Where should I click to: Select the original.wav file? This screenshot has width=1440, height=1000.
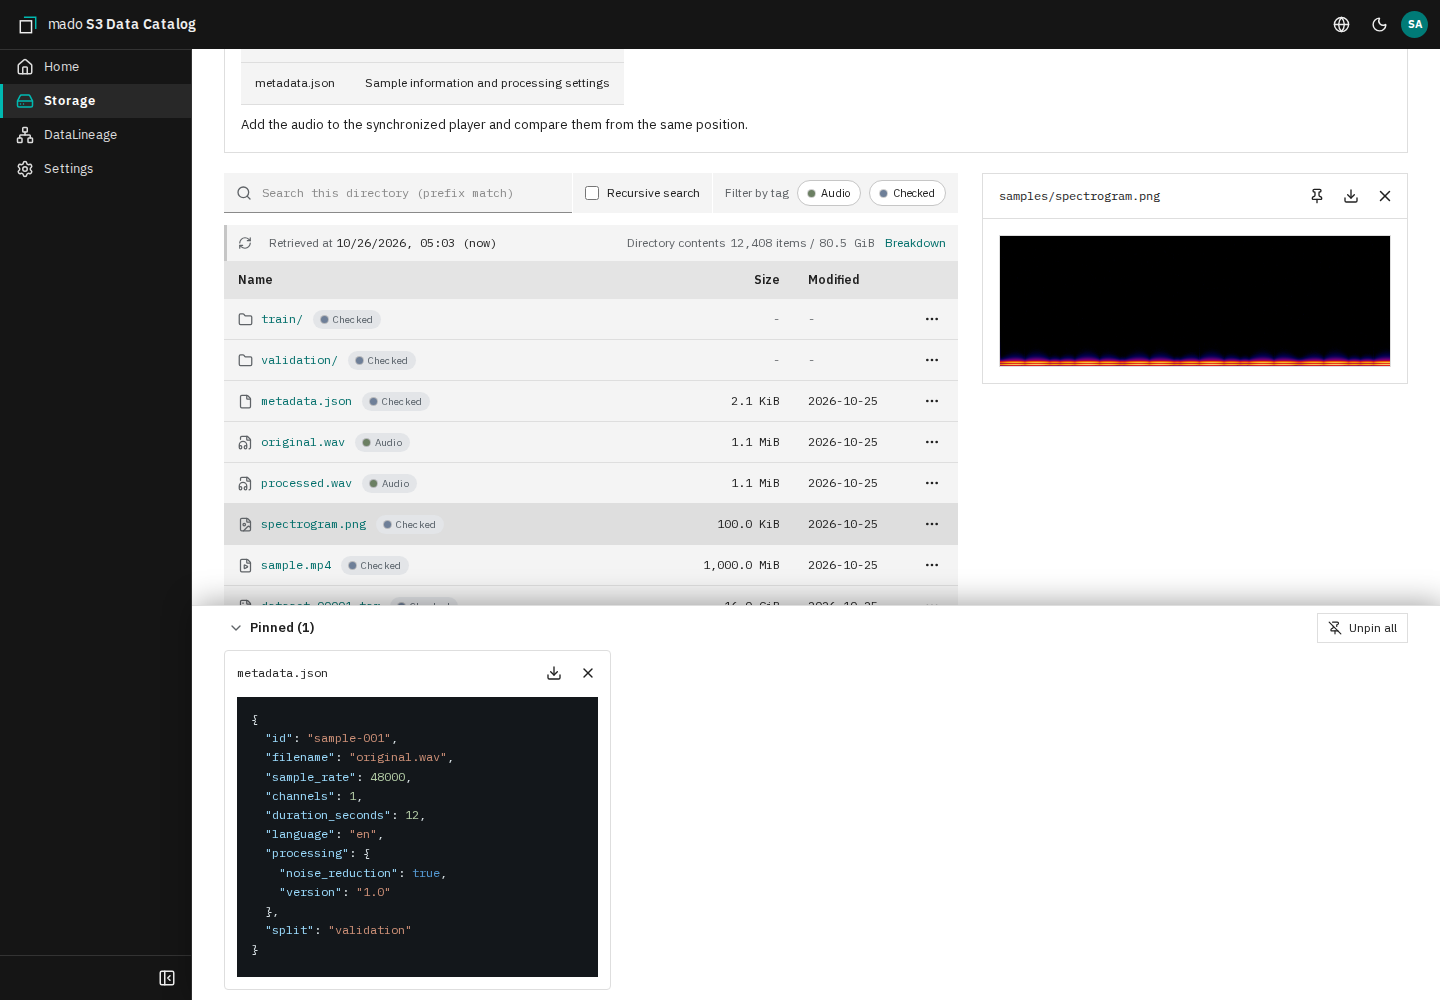point(303,442)
